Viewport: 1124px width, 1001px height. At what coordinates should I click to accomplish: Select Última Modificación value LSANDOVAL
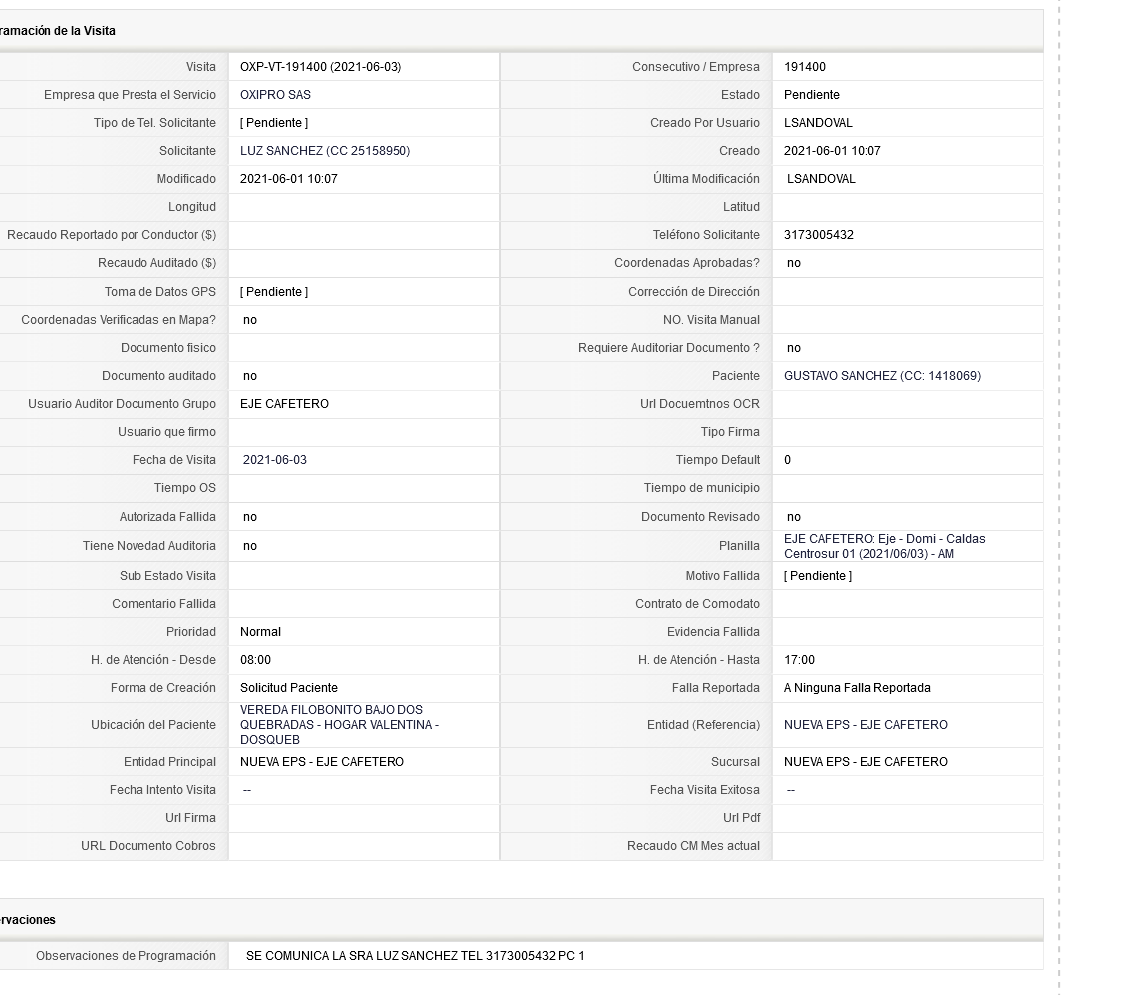(x=821, y=179)
